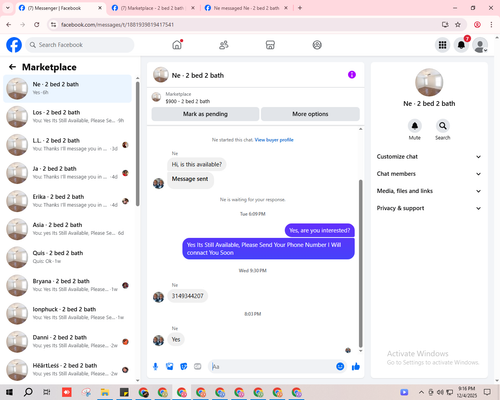Send a thumbs up like
This screenshot has width=500, height=400.
[356, 367]
